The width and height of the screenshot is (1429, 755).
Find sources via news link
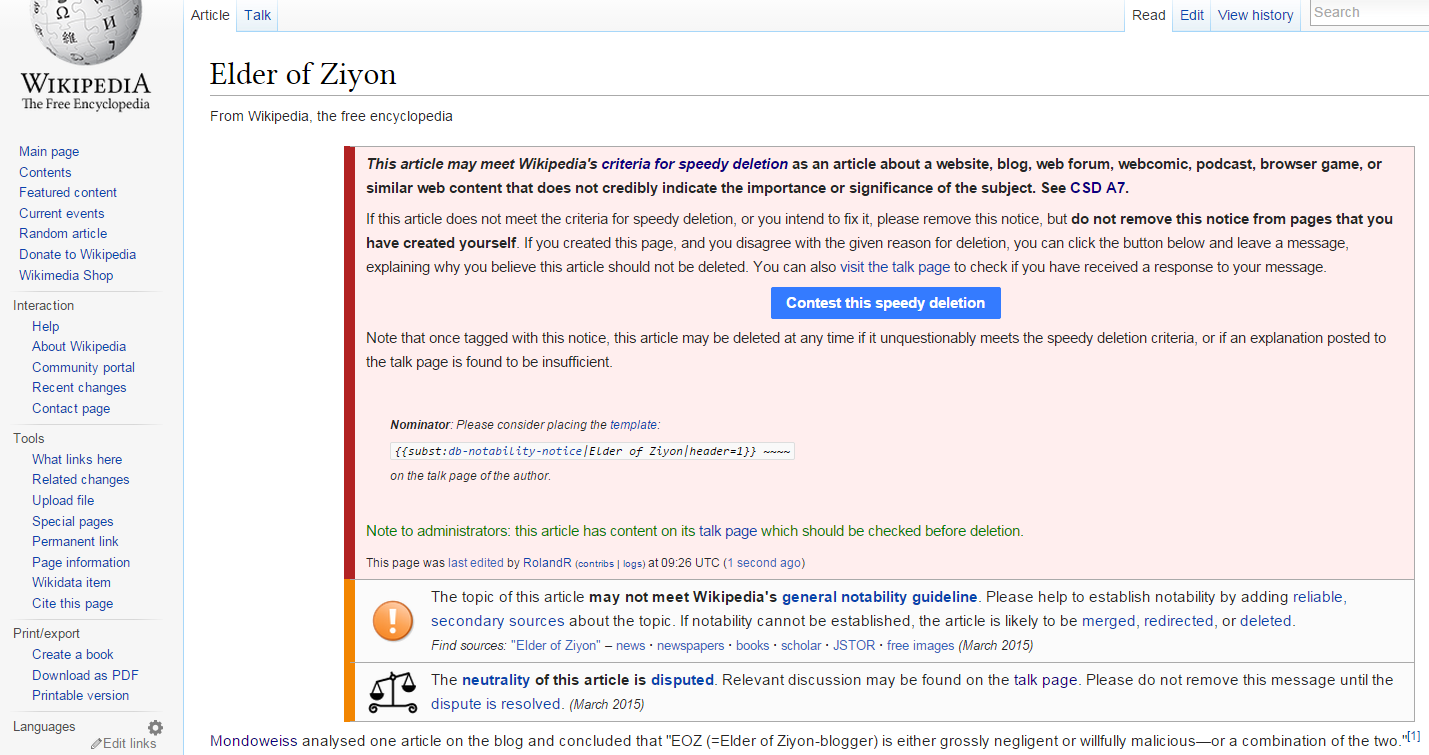[x=630, y=646]
